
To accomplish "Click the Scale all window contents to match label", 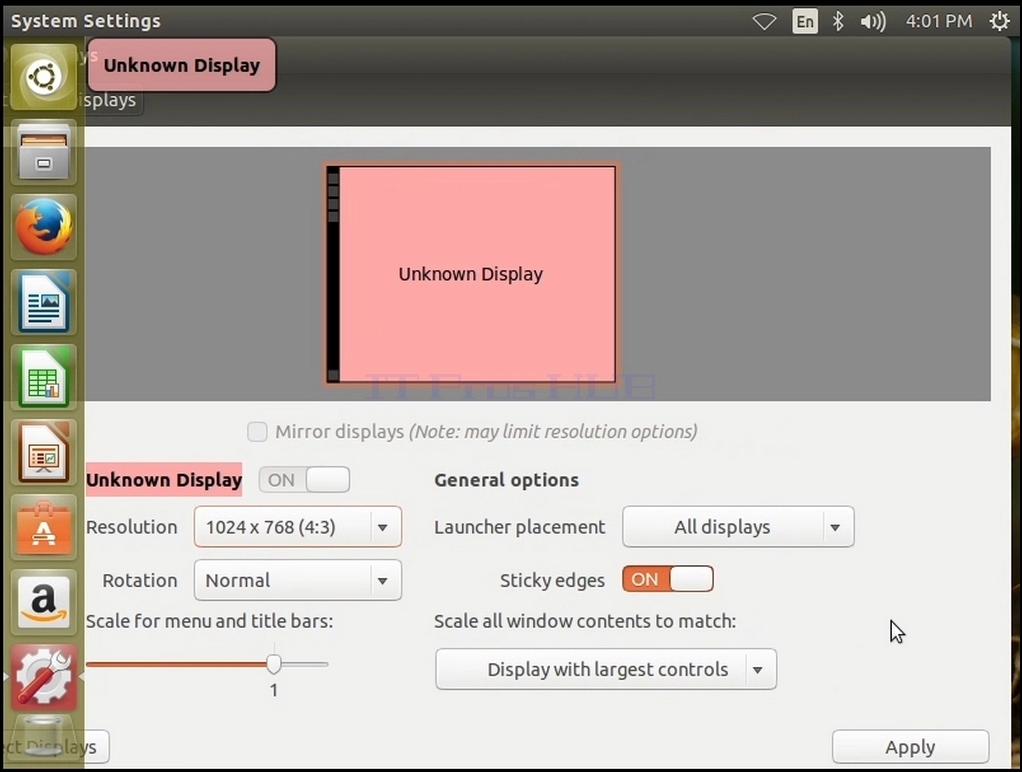I will (585, 621).
